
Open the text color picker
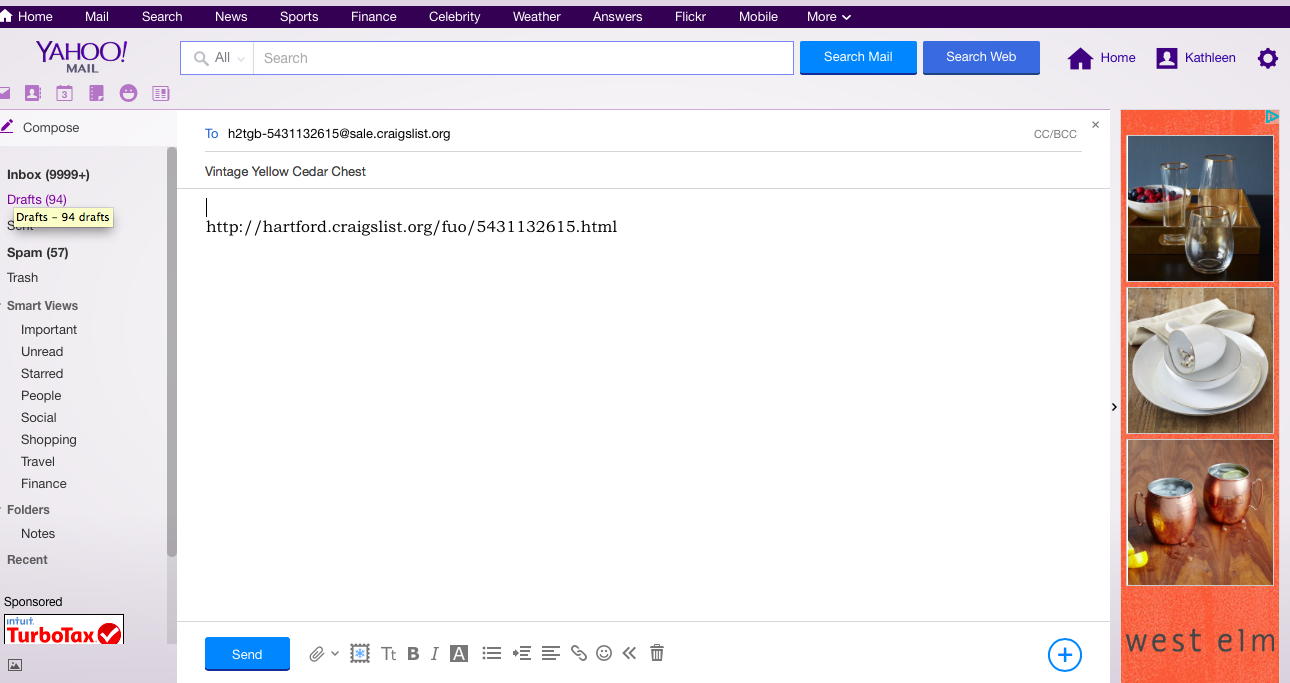point(459,654)
